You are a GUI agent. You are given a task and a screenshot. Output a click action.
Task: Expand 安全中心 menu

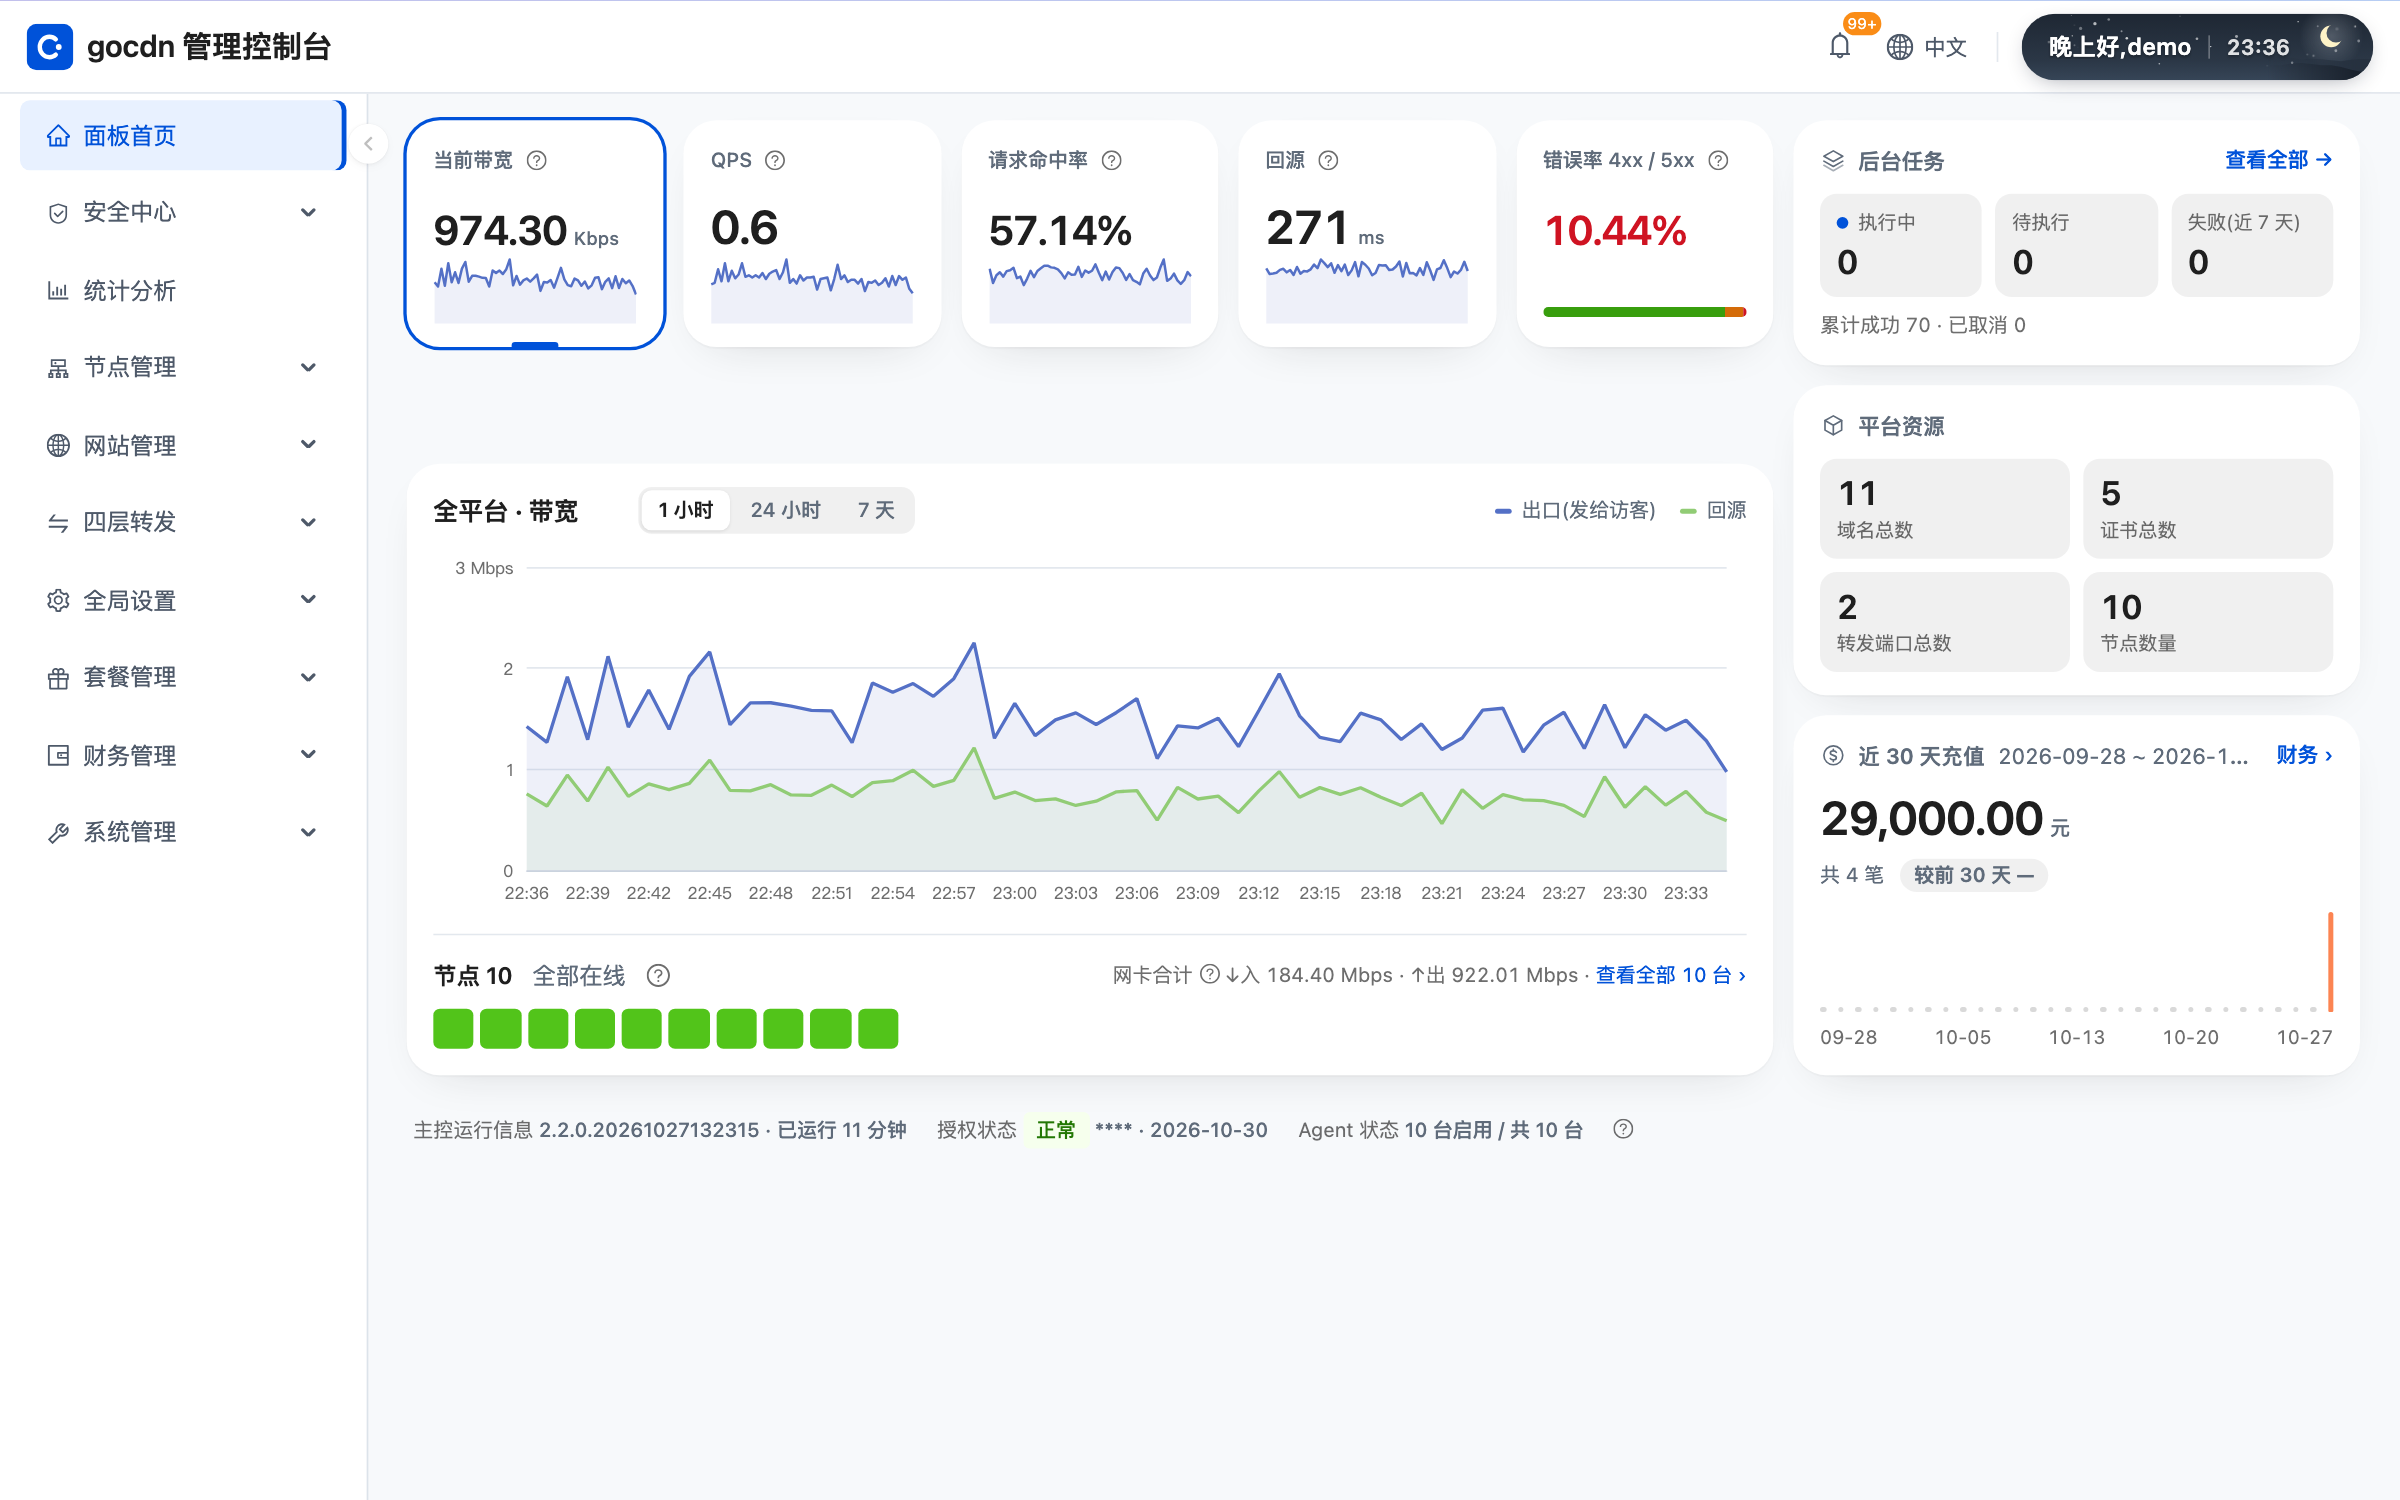click(x=182, y=212)
